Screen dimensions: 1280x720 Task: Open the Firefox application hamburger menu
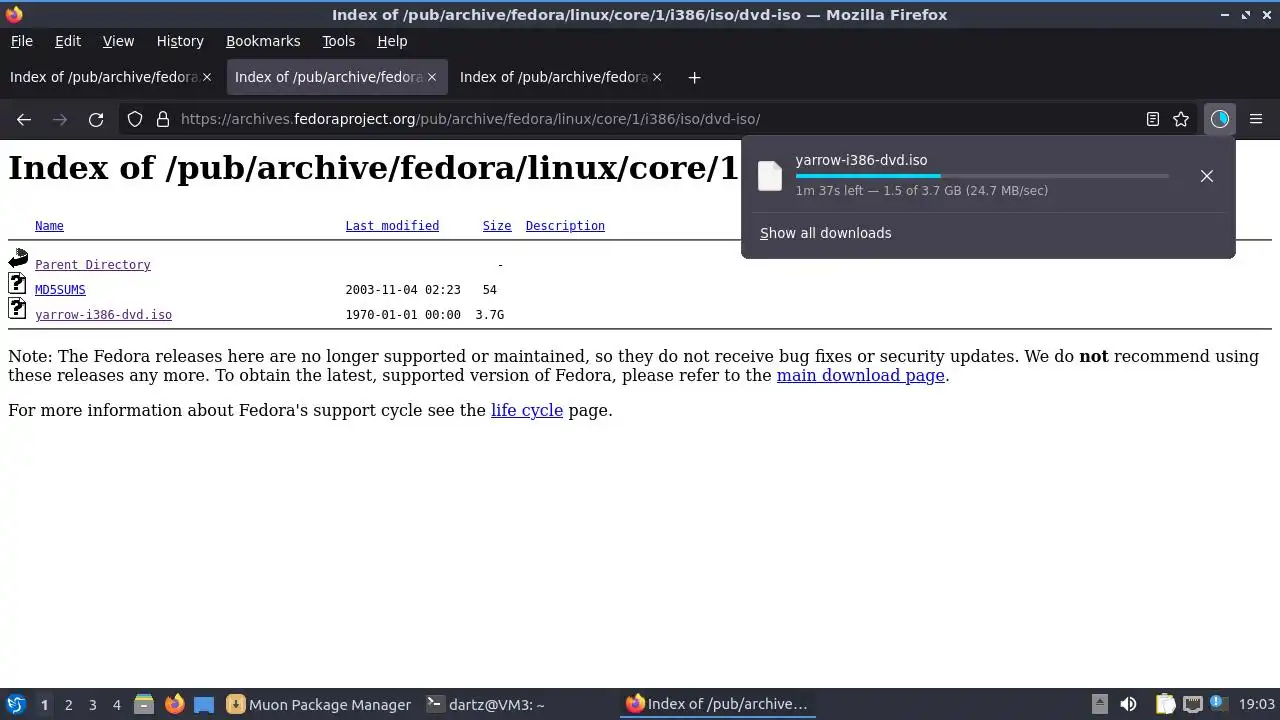(x=1256, y=119)
